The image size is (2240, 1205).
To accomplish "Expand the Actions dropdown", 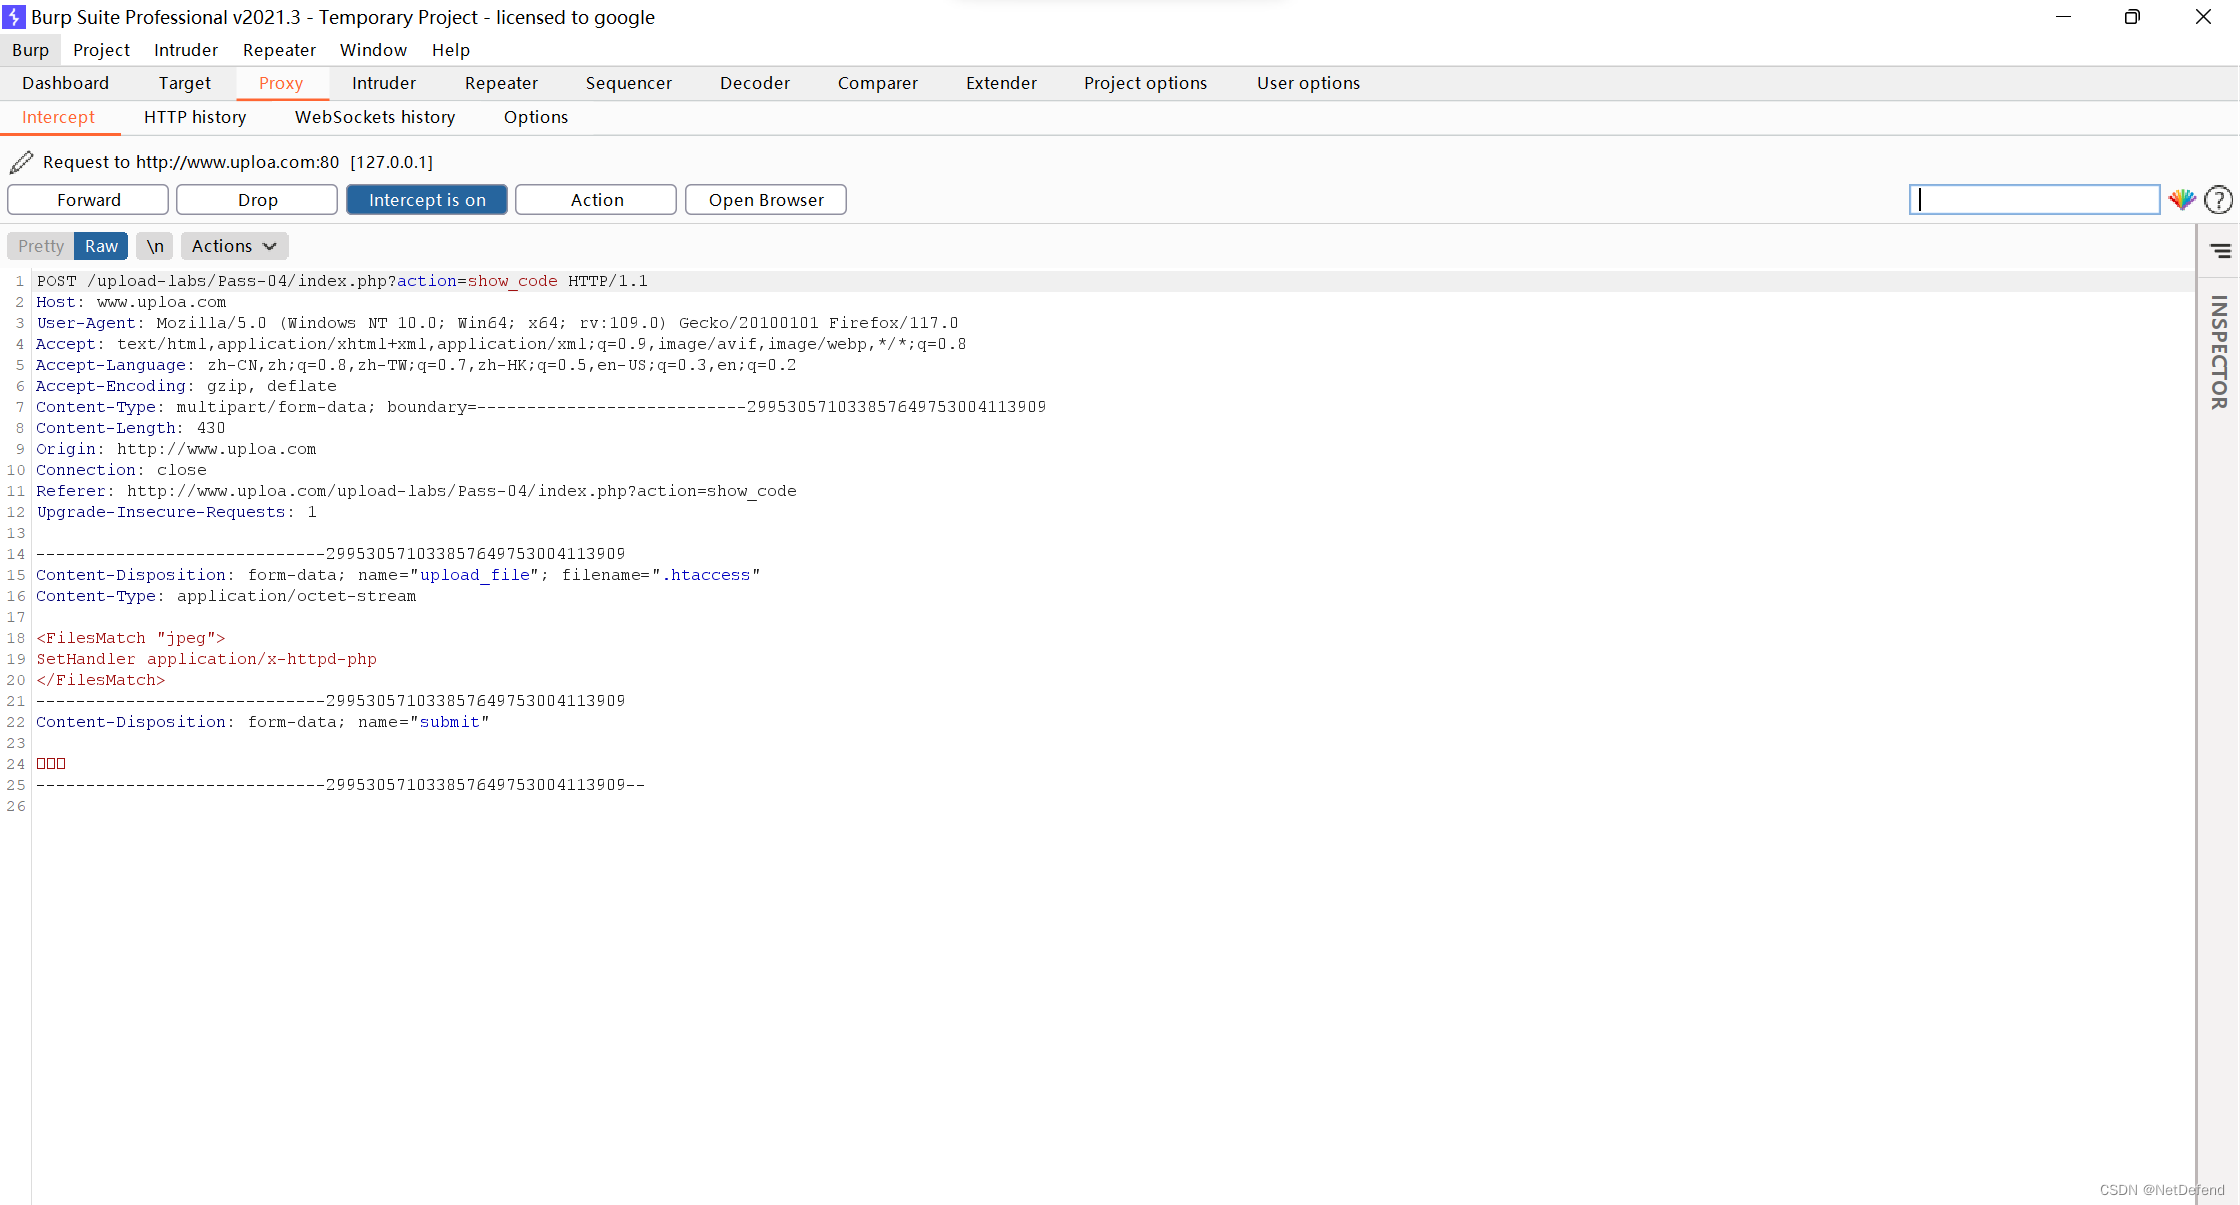I will pyautogui.click(x=234, y=246).
